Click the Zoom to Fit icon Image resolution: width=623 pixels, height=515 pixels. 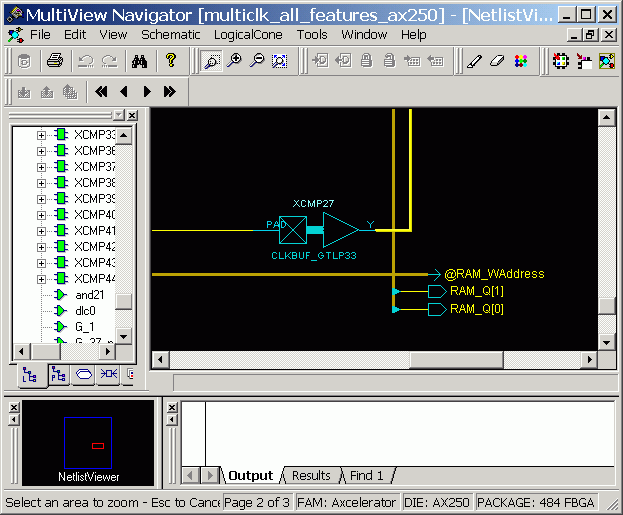pyautogui.click(x=280, y=61)
